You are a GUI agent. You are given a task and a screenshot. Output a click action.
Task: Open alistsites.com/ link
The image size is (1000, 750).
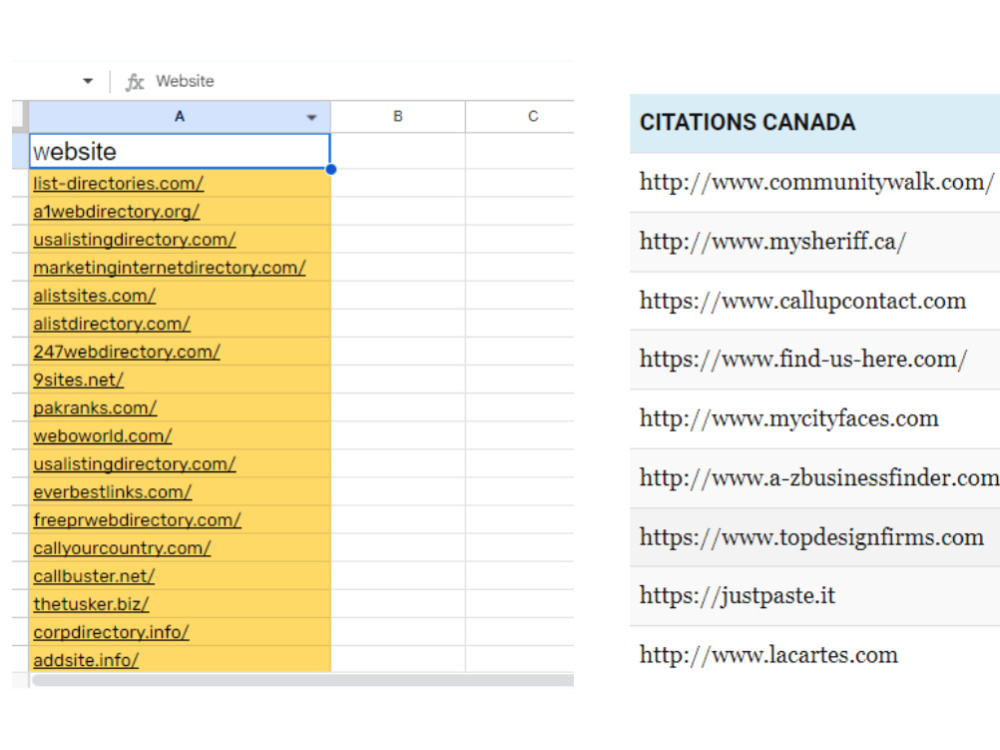point(94,296)
